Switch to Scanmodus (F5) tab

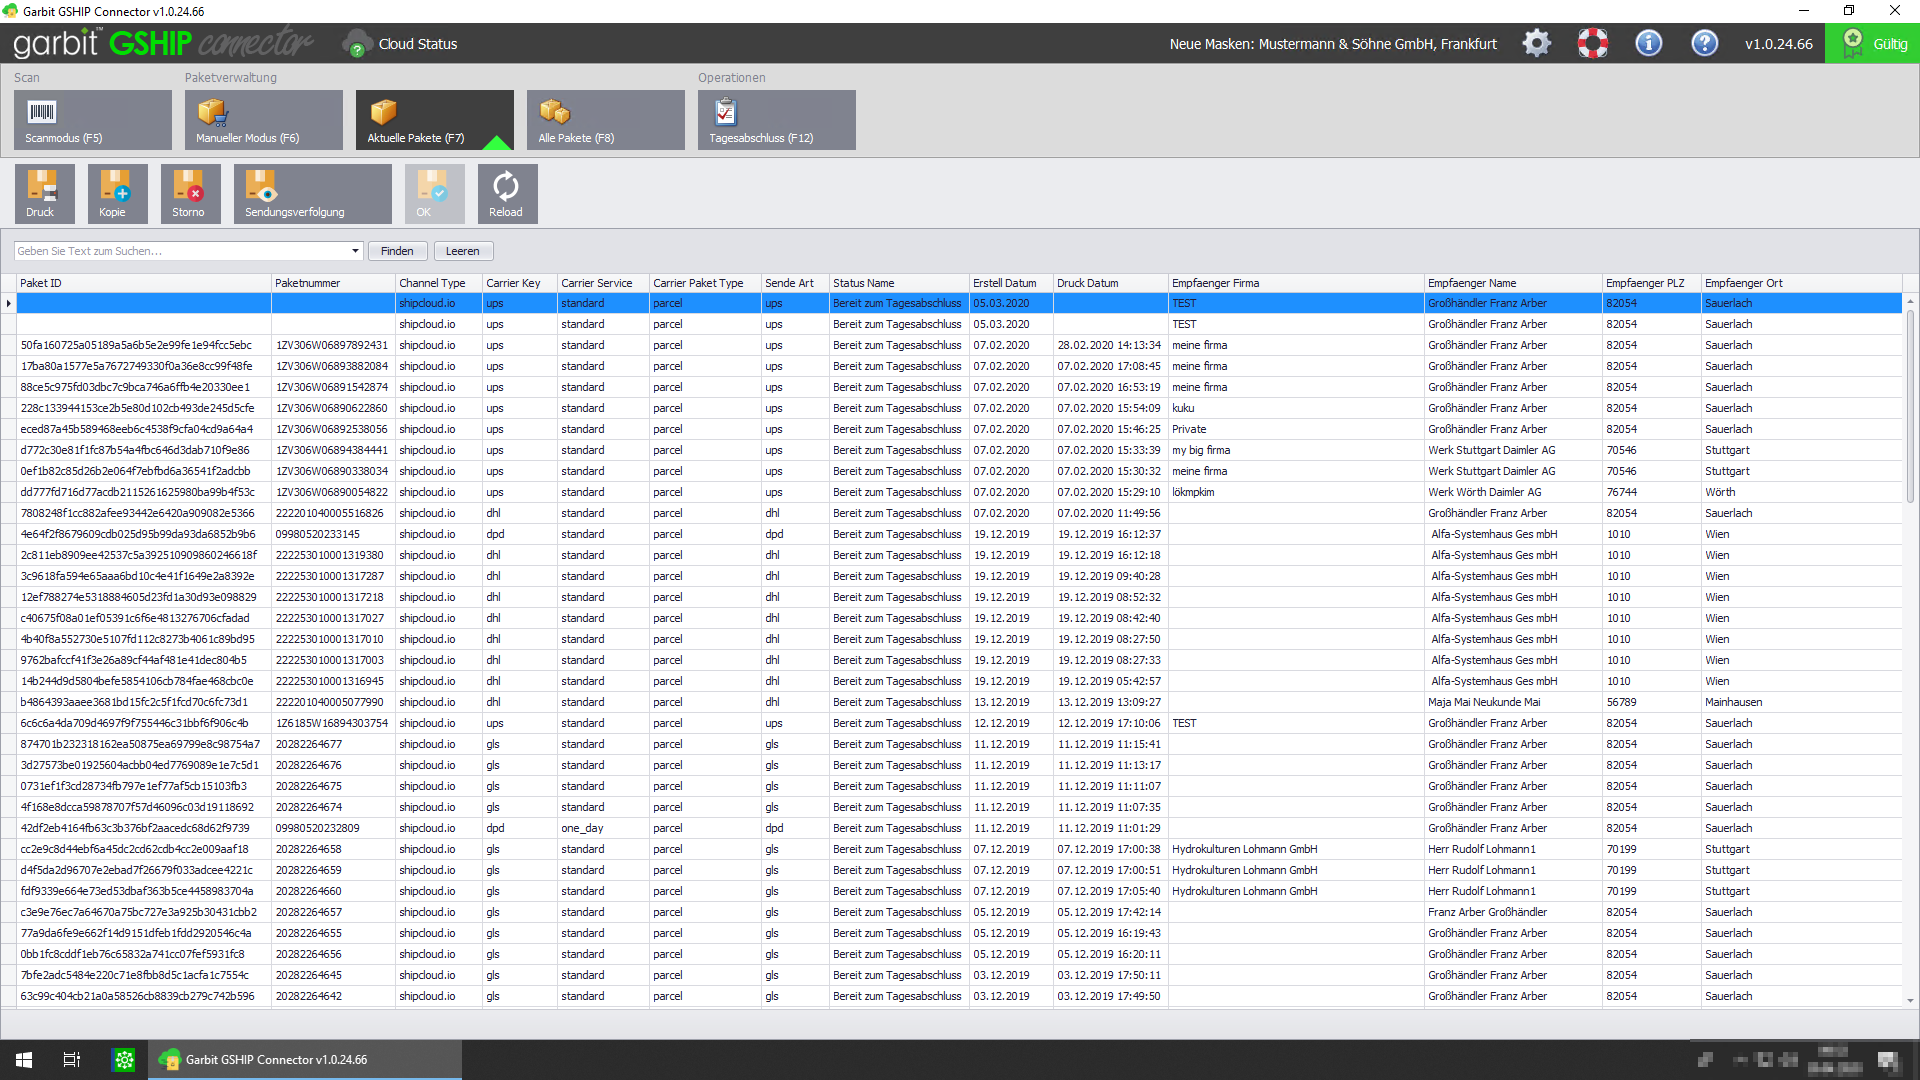tap(92, 120)
